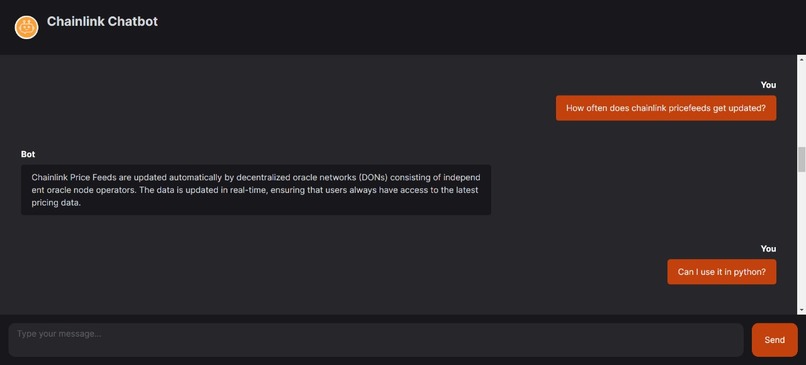This screenshot has height=365, width=806.
Task: Select the 'How often does chainlink pricefeeds' message
Action: pos(666,108)
